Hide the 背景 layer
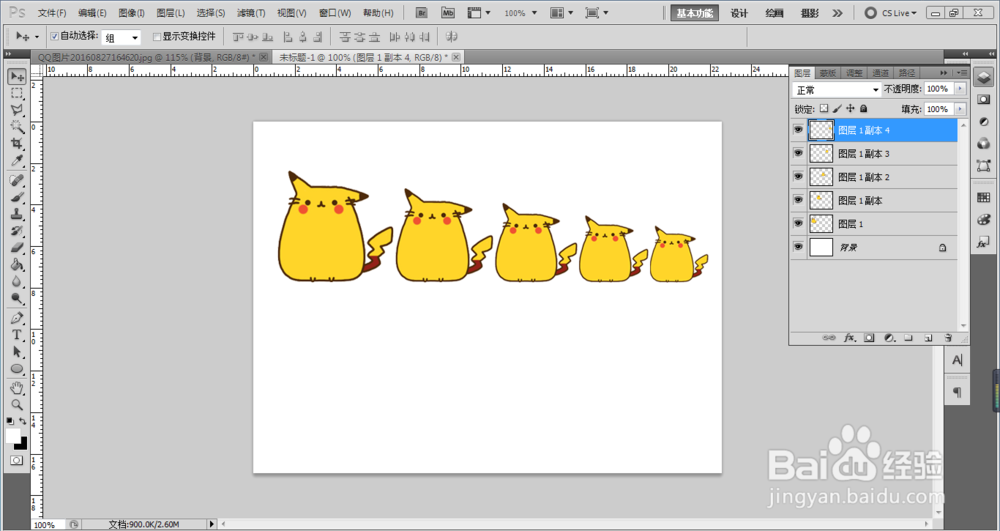 [798, 247]
